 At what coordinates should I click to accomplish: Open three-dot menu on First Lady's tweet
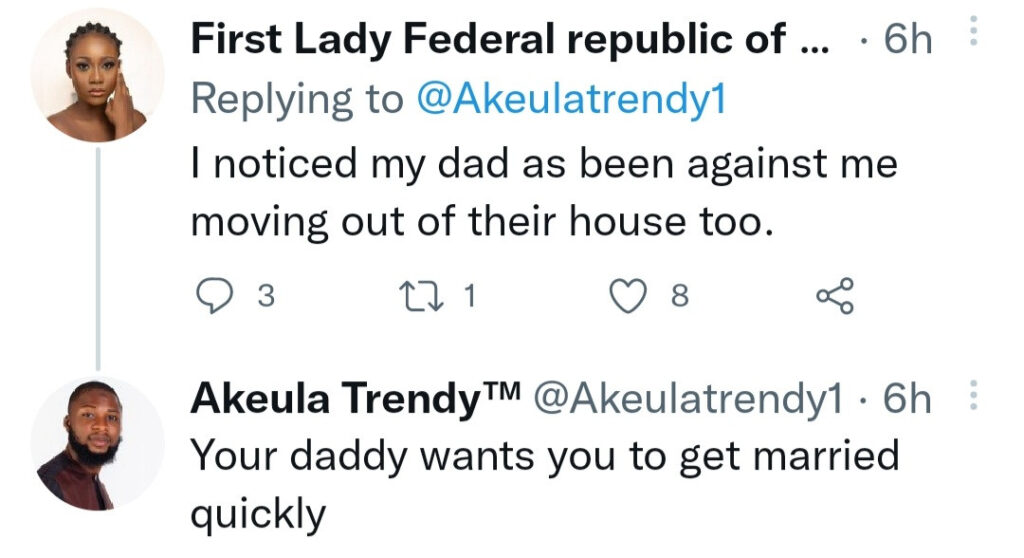click(973, 30)
